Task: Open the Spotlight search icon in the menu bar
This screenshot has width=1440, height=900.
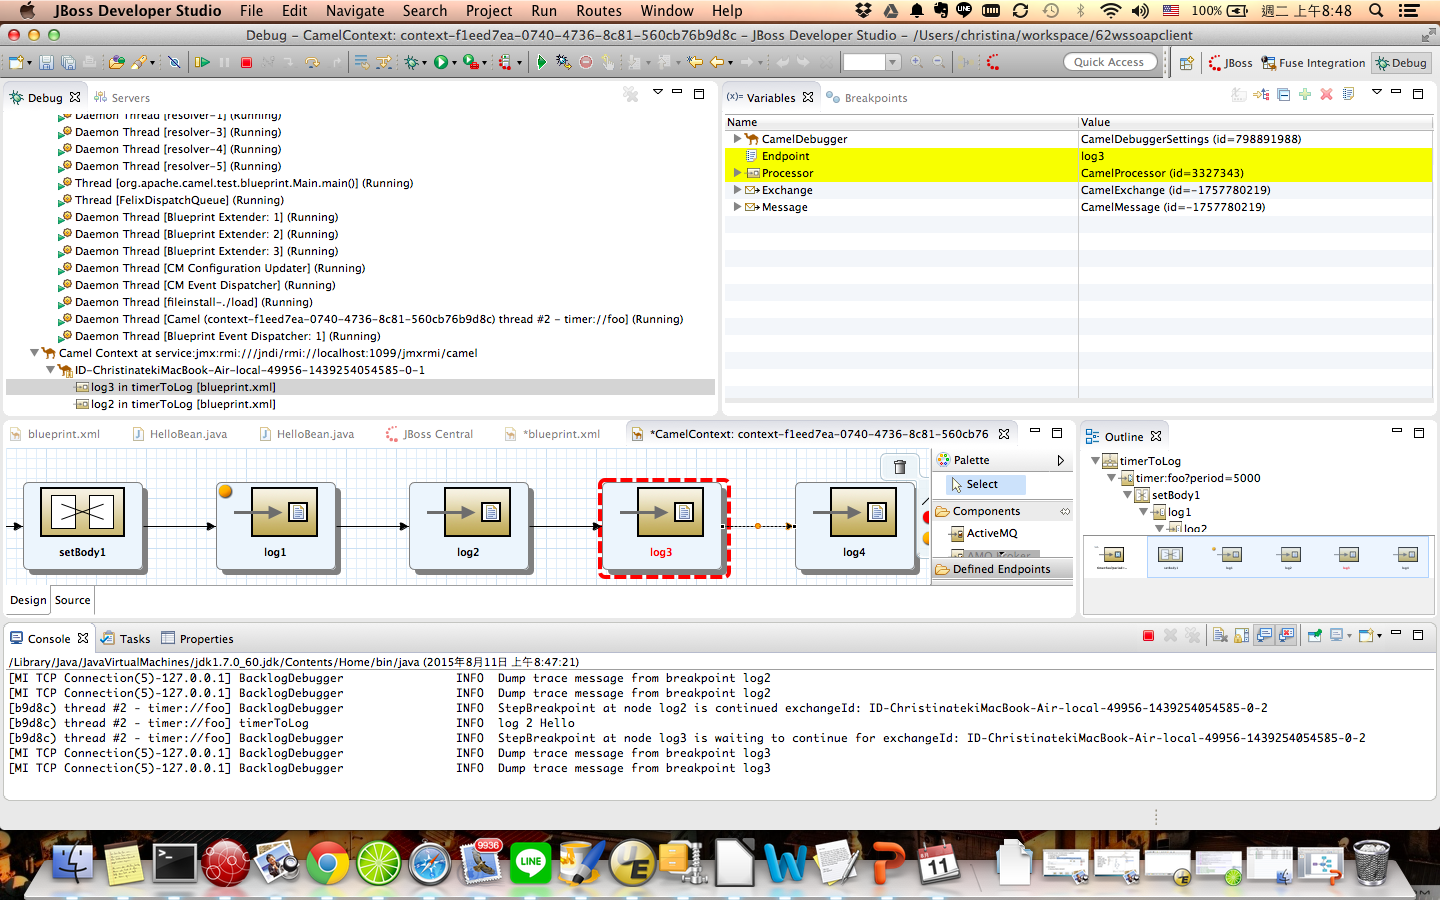Action: click(1376, 11)
